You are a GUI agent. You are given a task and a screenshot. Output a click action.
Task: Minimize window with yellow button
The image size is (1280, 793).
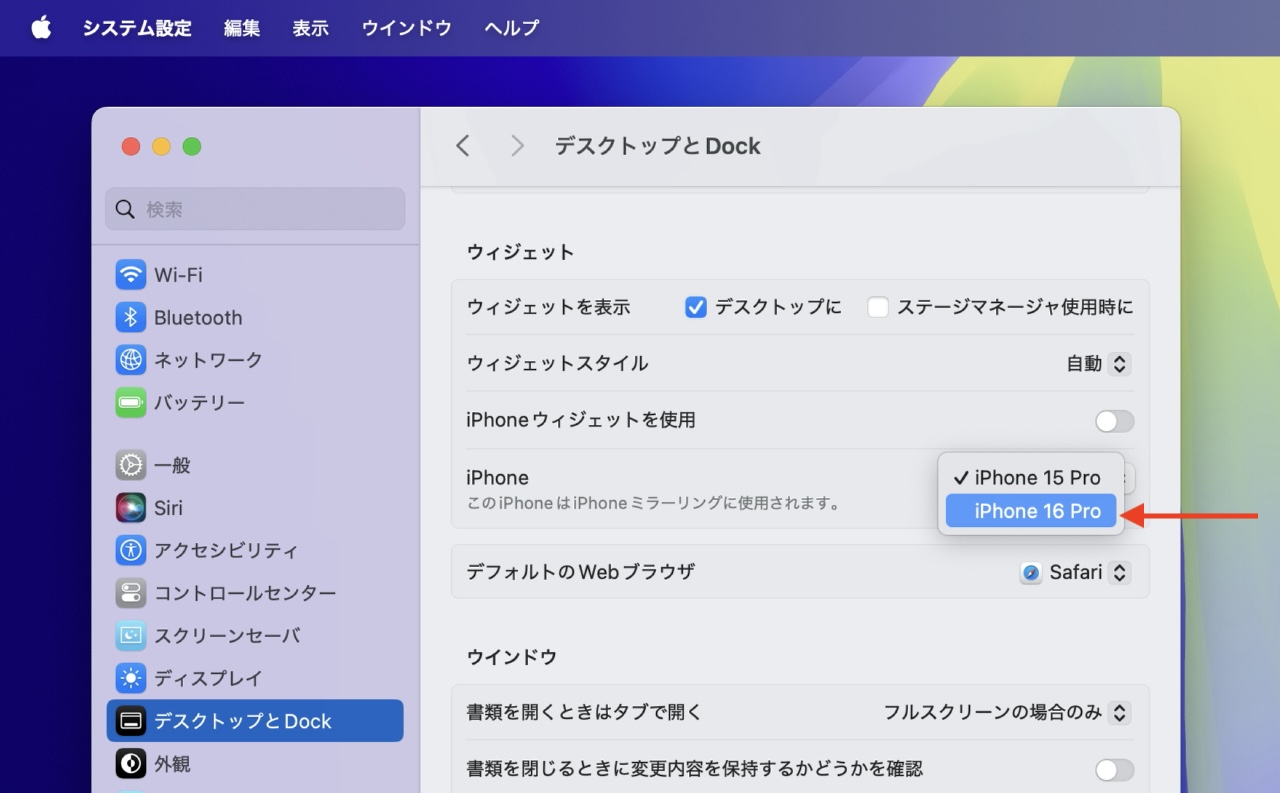tap(161, 147)
